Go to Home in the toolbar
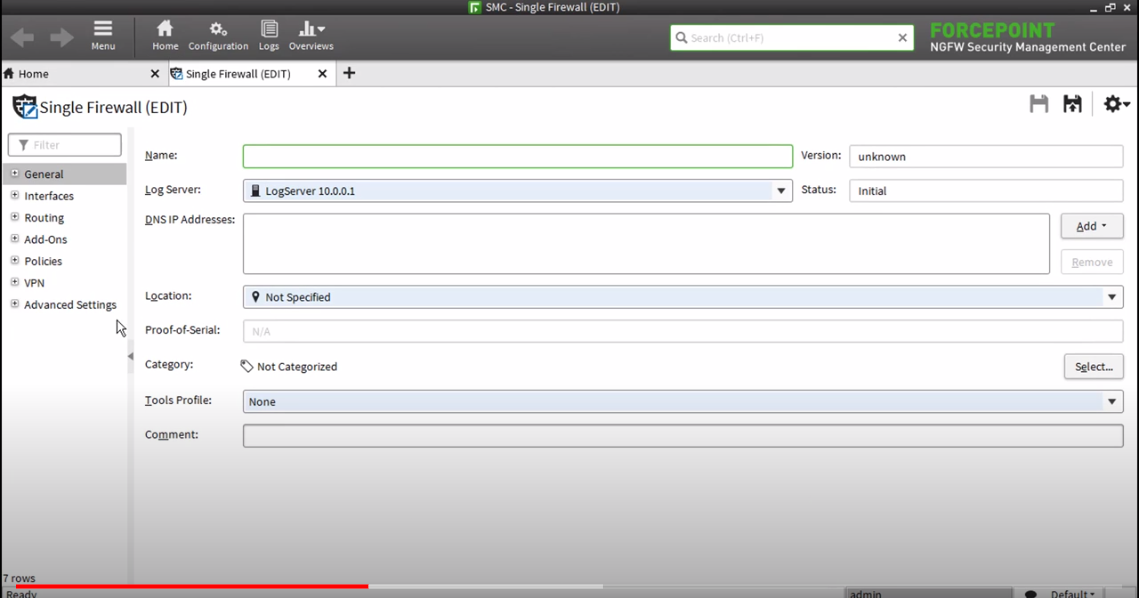The width and height of the screenshot is (1139, 598). pyautogui.click(x=165, y=35)
